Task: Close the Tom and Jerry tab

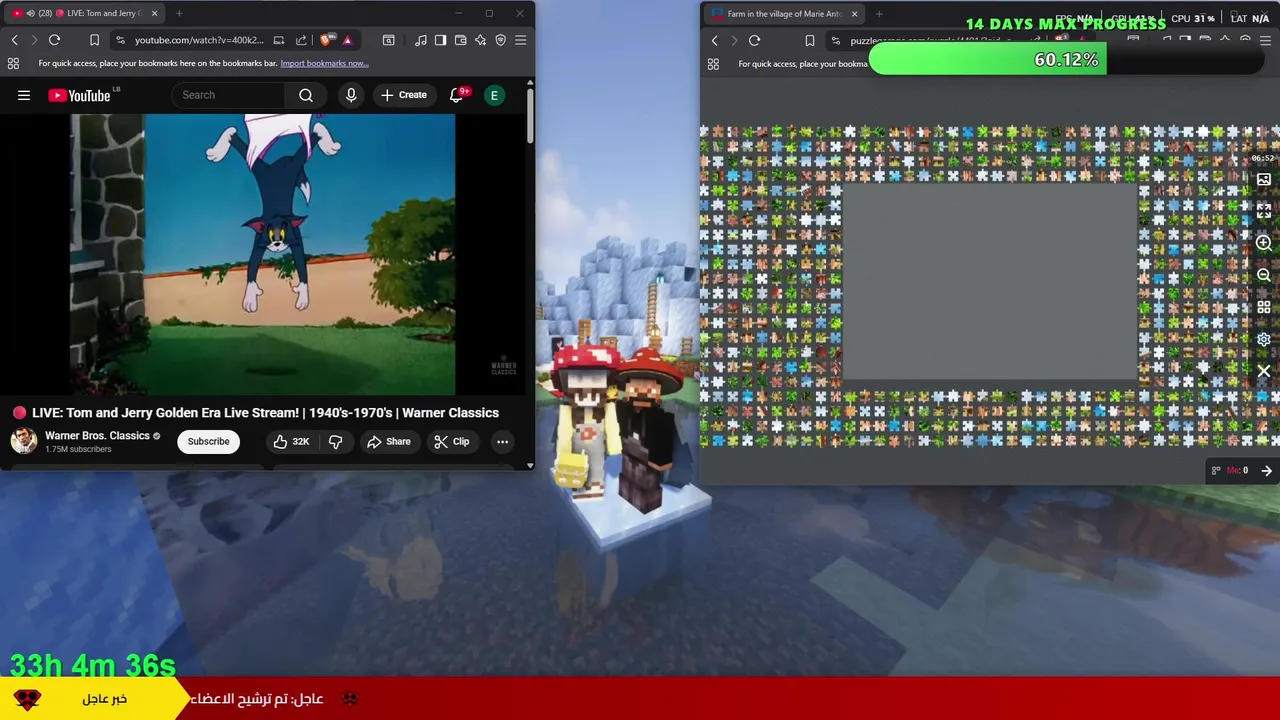Action: (x=154, y=13)
